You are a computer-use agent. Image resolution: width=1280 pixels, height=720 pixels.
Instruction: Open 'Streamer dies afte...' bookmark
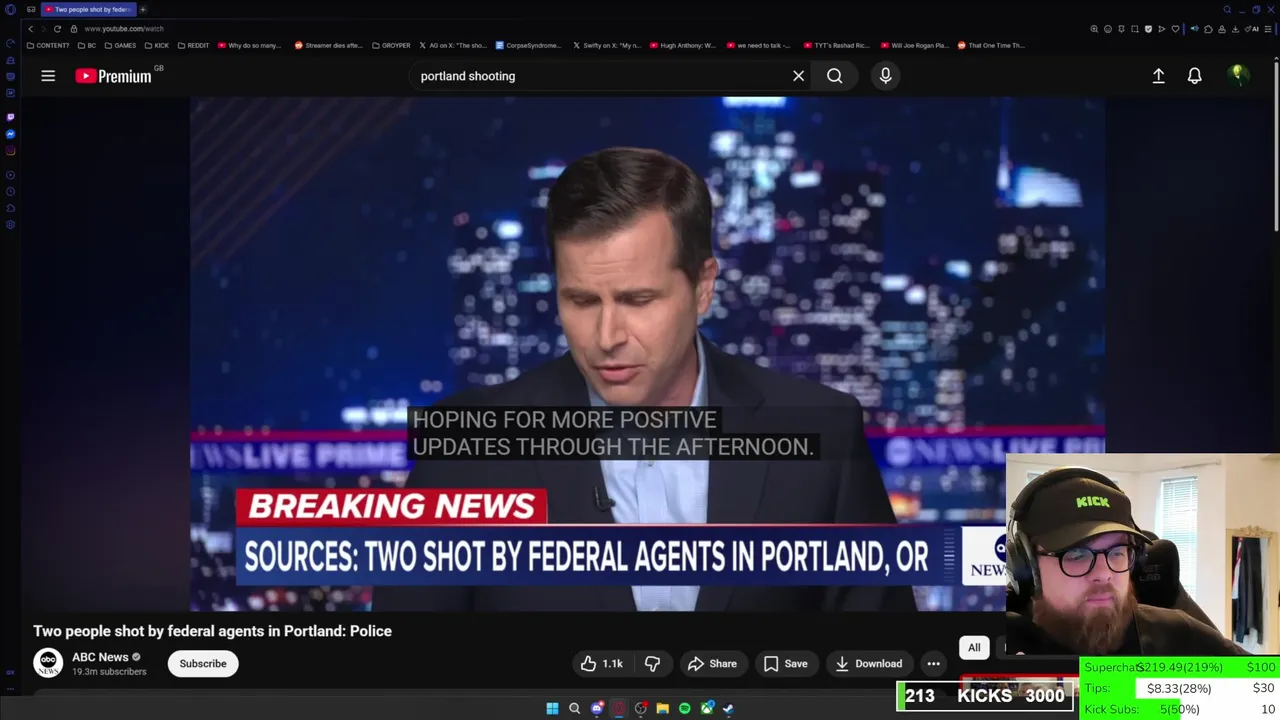(328, 45)
